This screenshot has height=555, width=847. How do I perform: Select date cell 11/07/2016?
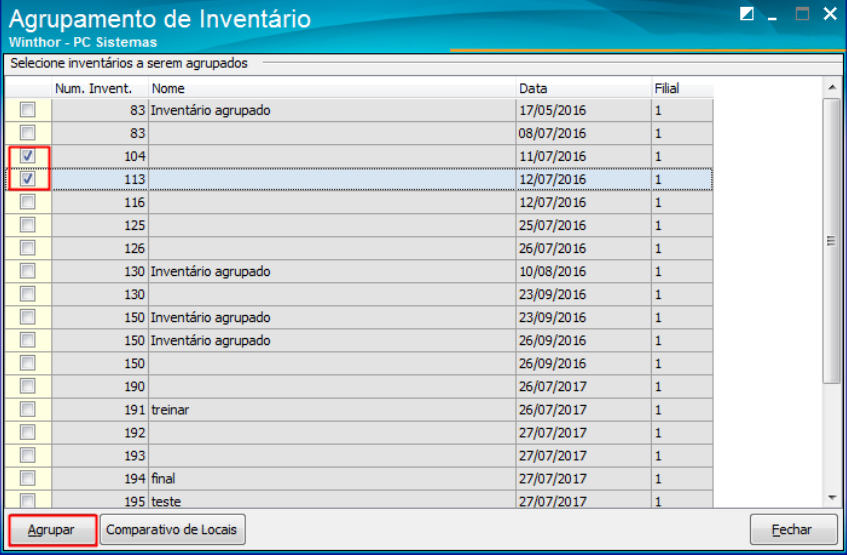click(584, 156)
